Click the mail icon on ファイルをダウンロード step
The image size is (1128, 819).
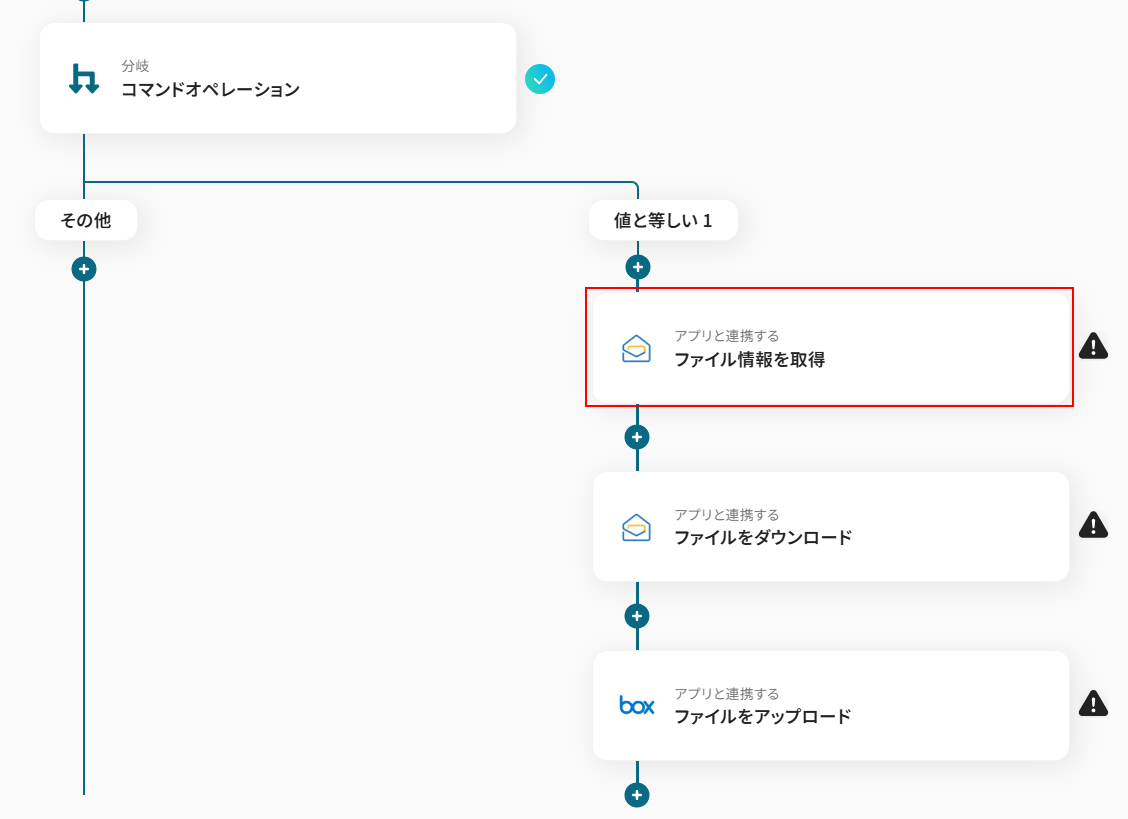(636, 527)
